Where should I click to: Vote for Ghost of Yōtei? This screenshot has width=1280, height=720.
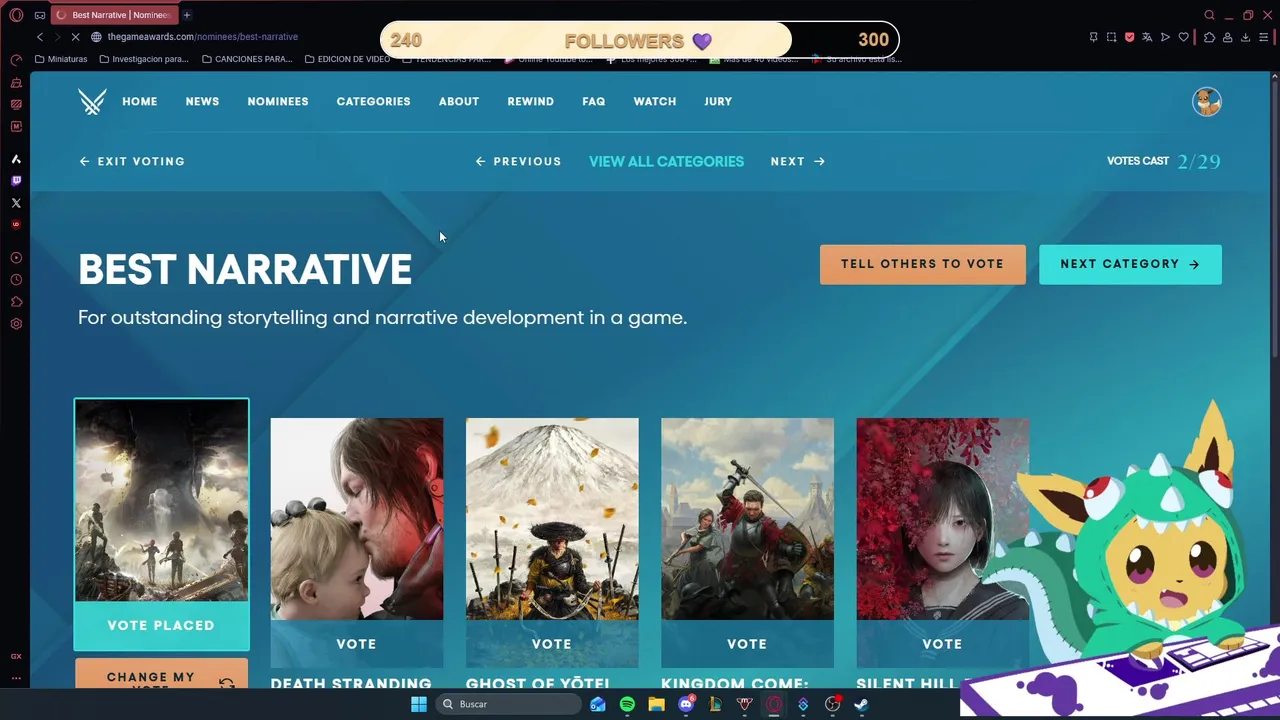click(552, 644)
